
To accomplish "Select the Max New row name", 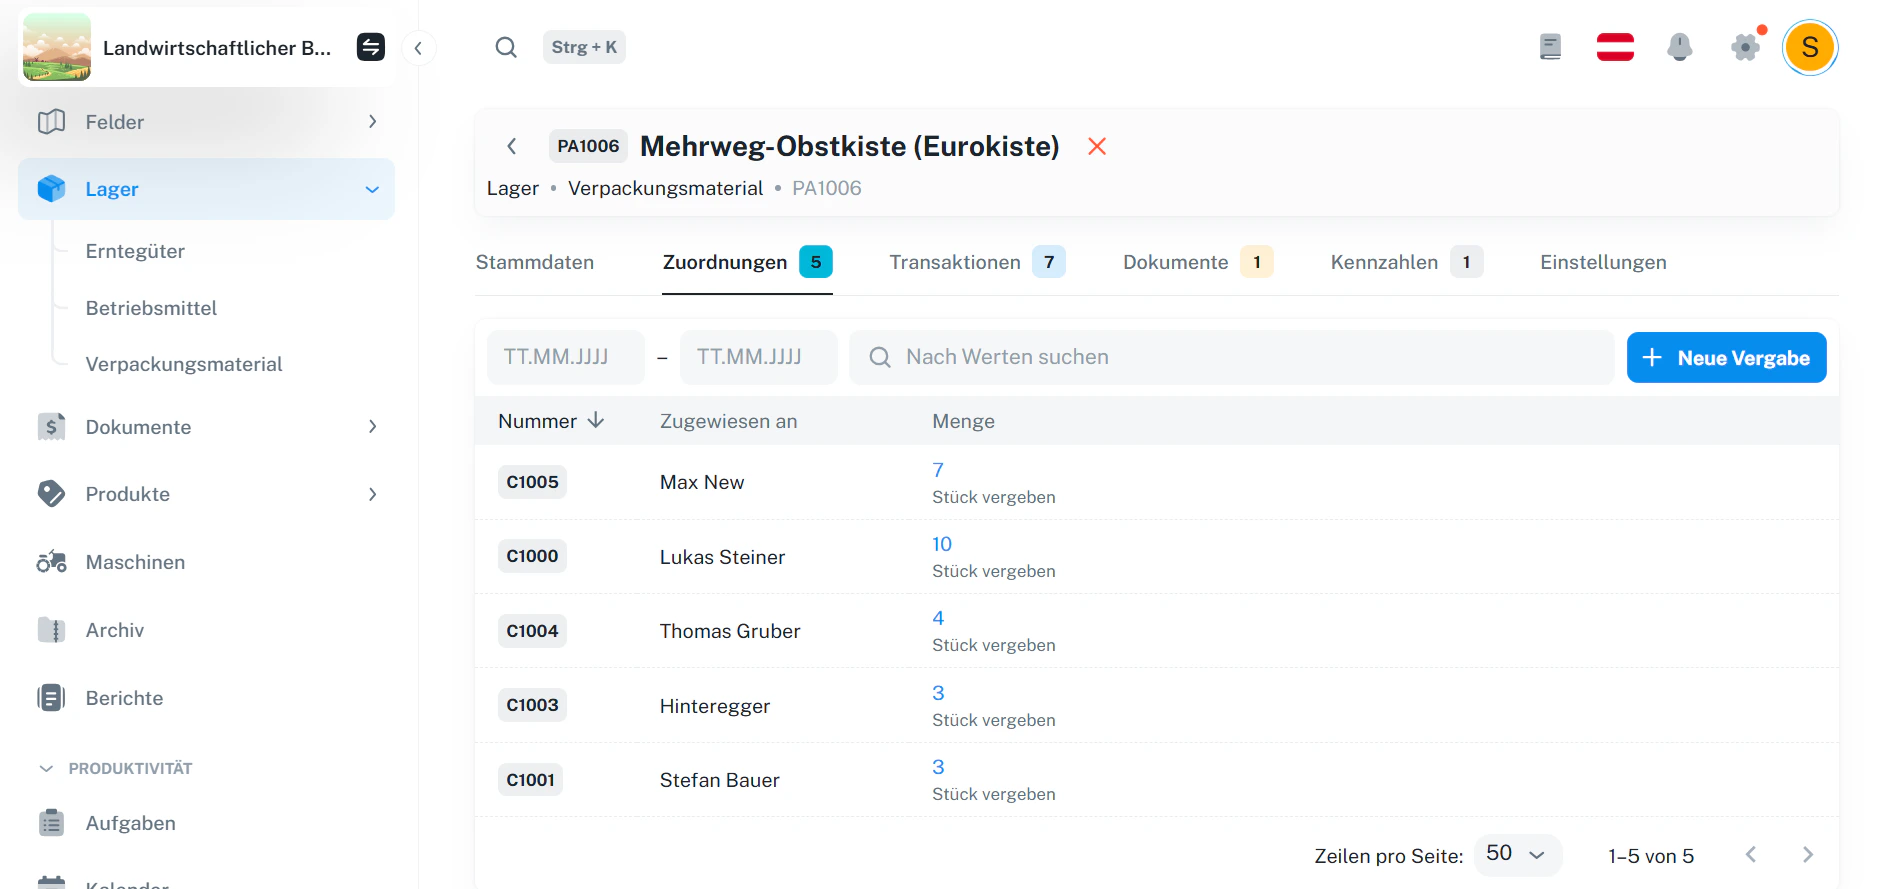I will pos(702,482).
